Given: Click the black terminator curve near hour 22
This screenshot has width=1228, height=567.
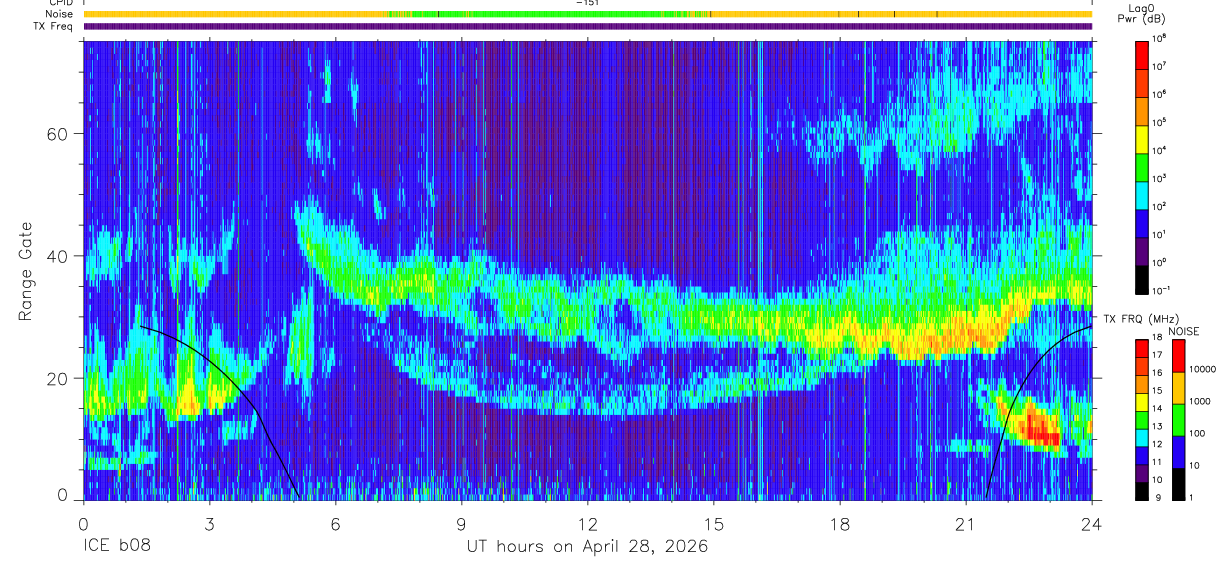Looking at the screenshot, I should click(1016, 395).
